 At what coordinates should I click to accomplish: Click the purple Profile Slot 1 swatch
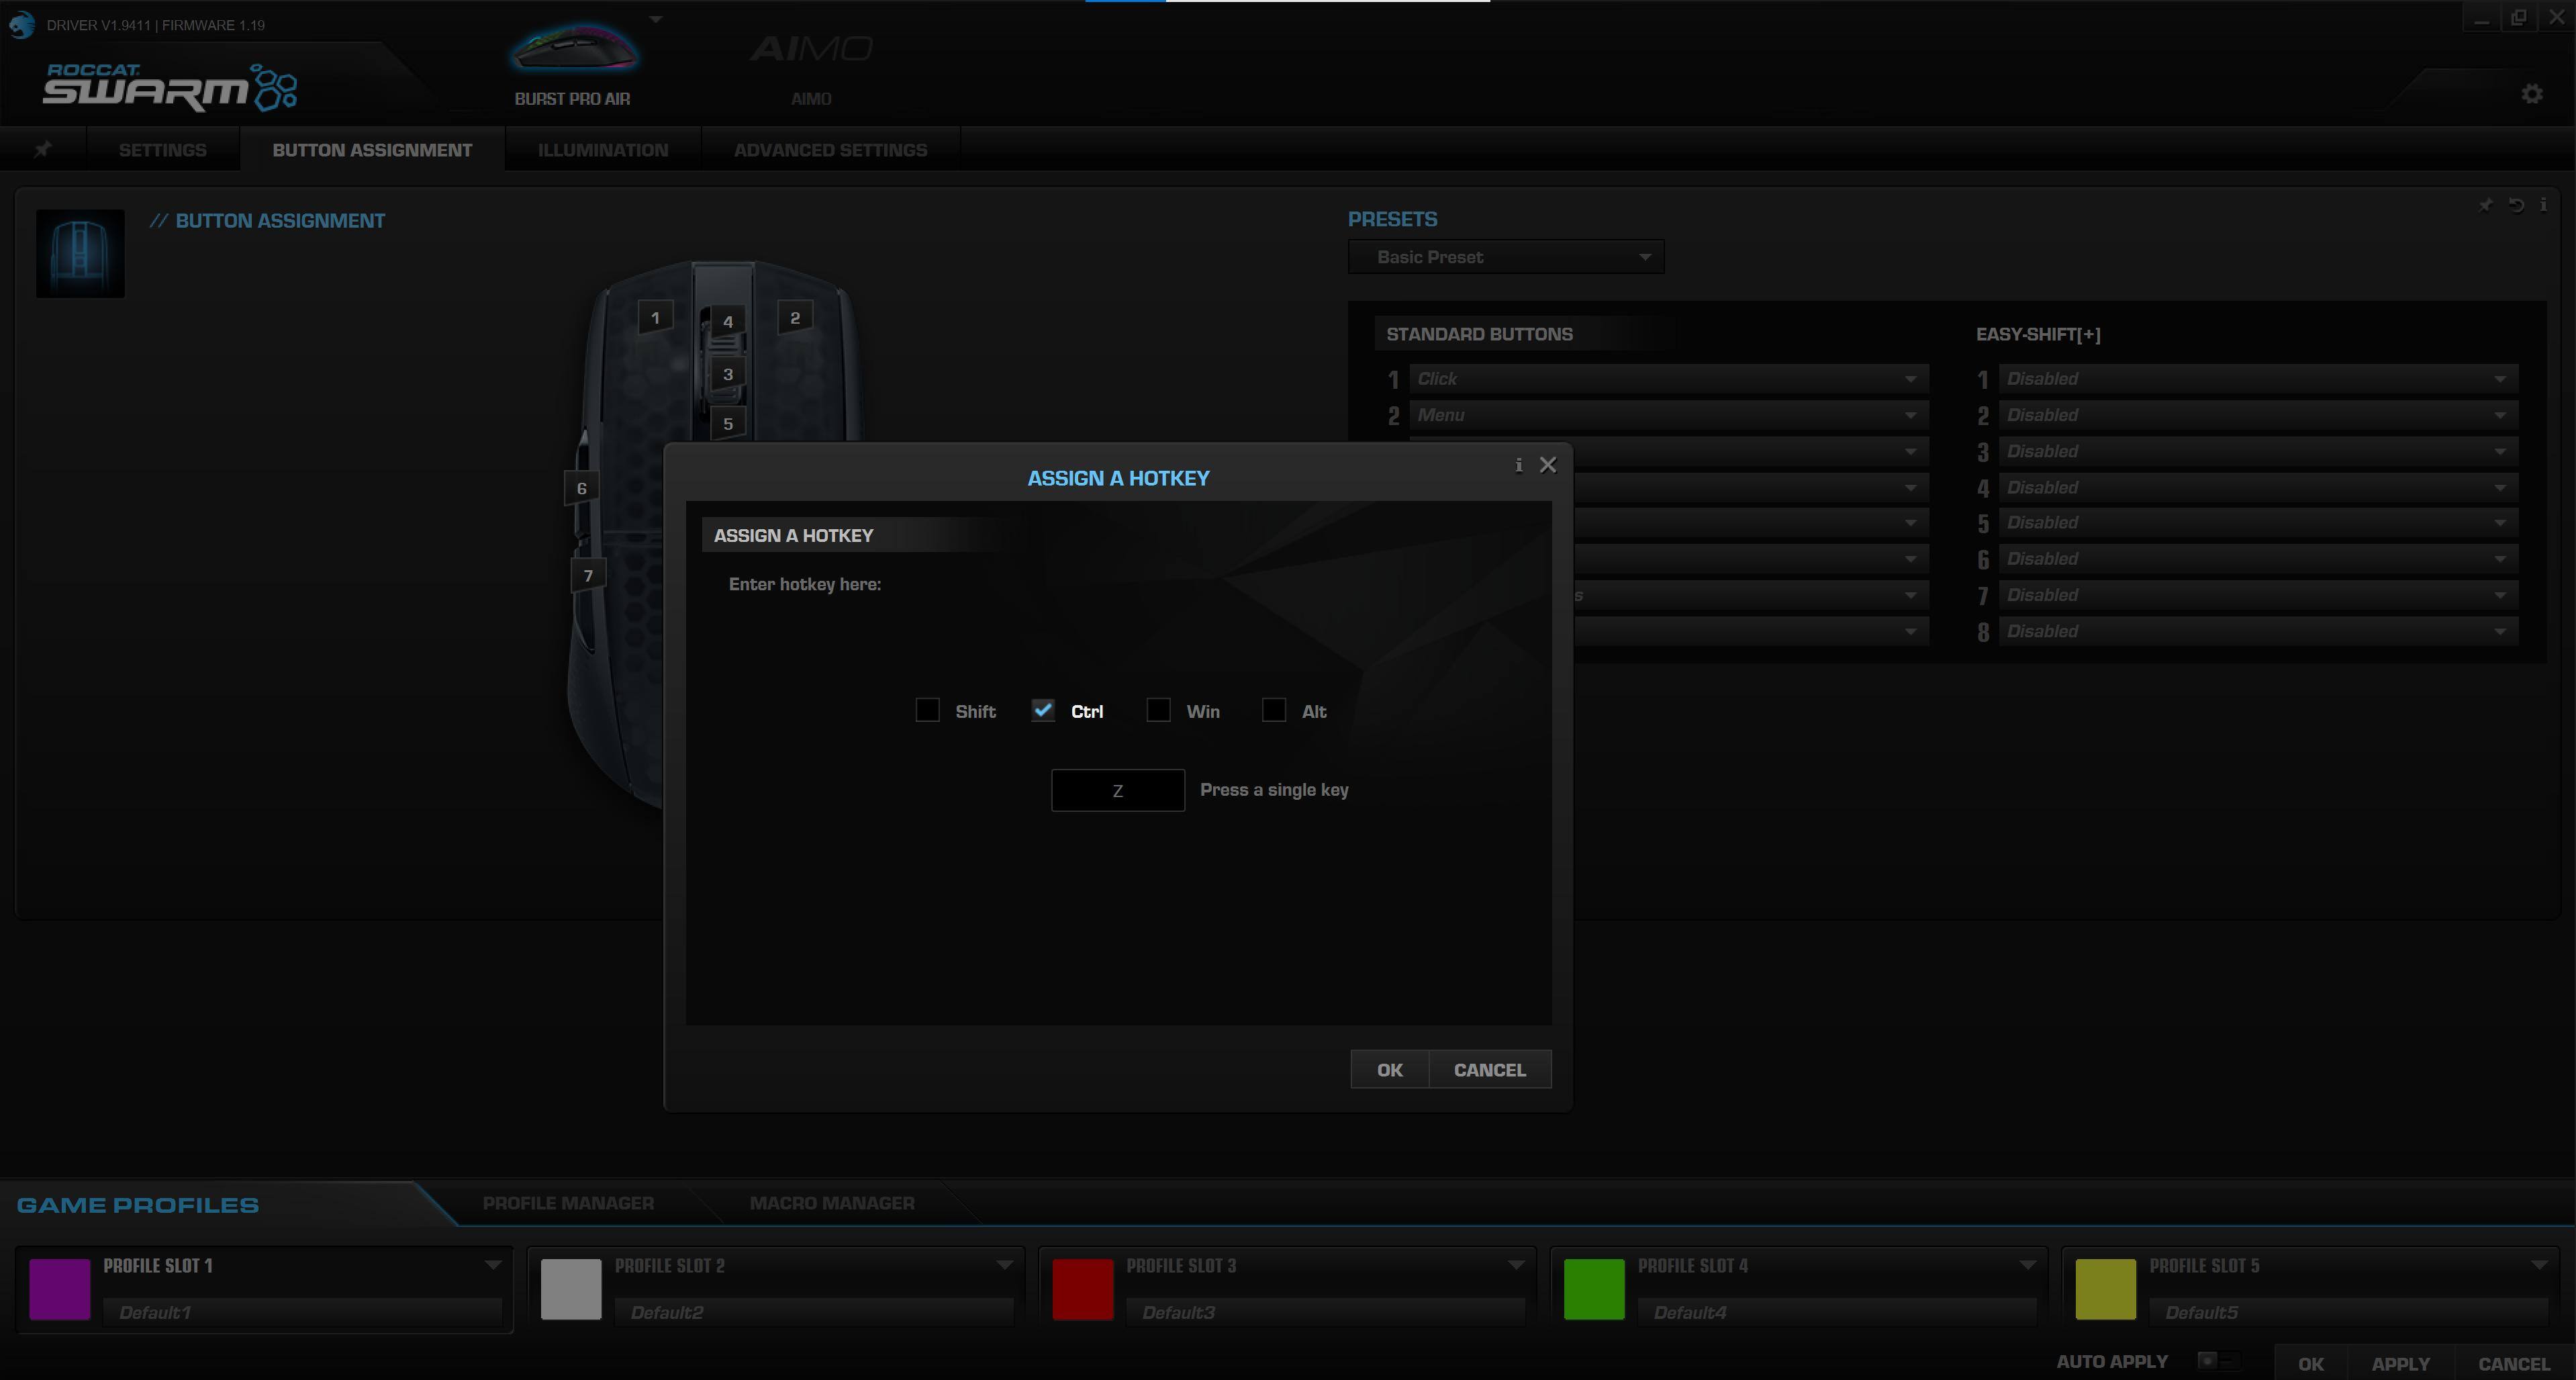60,1289
